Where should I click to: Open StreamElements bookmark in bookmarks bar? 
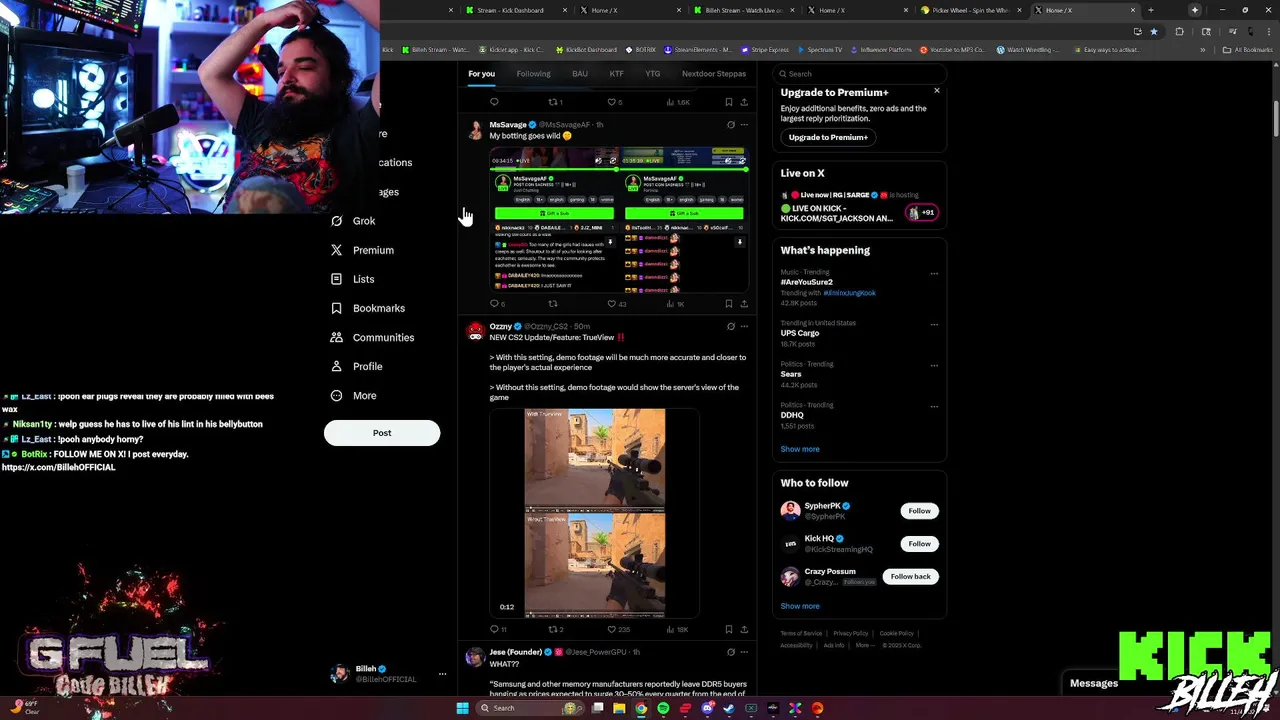(698, 50)
